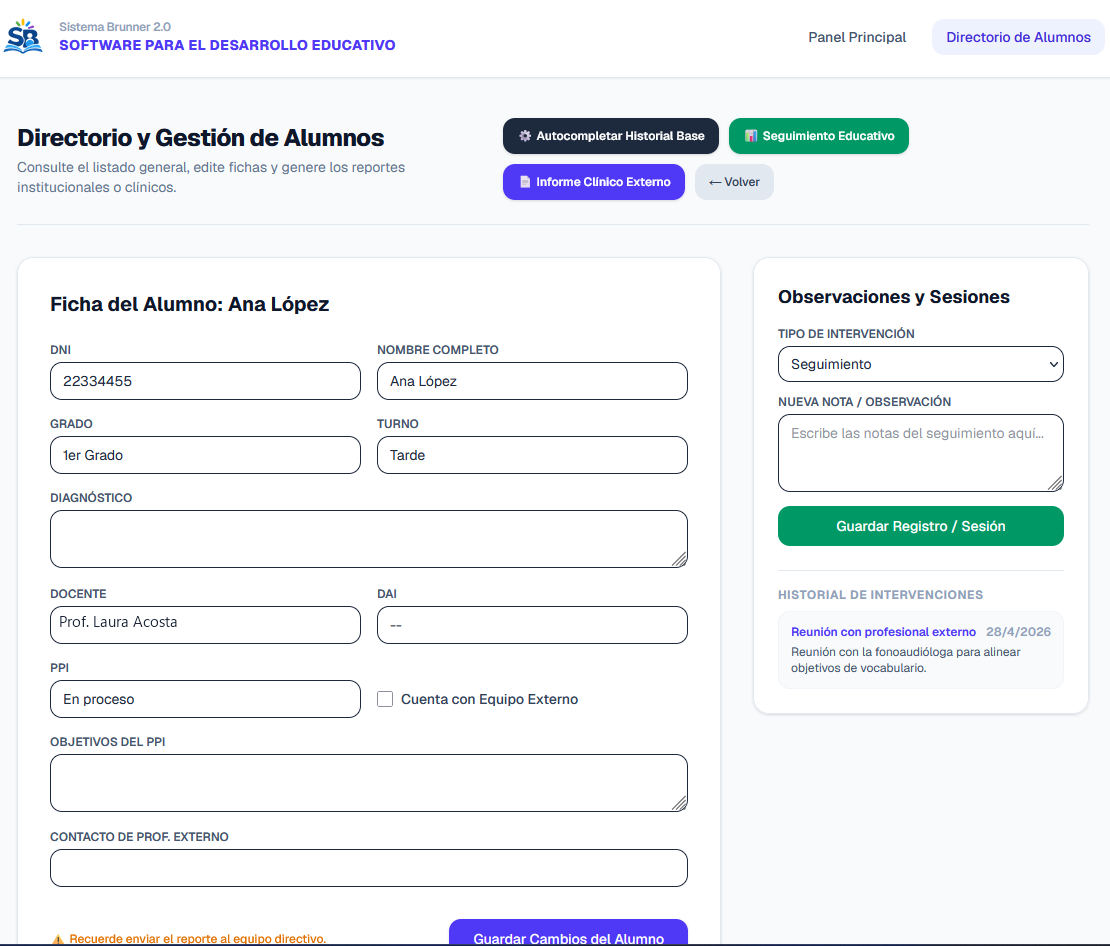
Task: Click the Autocompletar Historial Base button
Action: pos(611,136)
